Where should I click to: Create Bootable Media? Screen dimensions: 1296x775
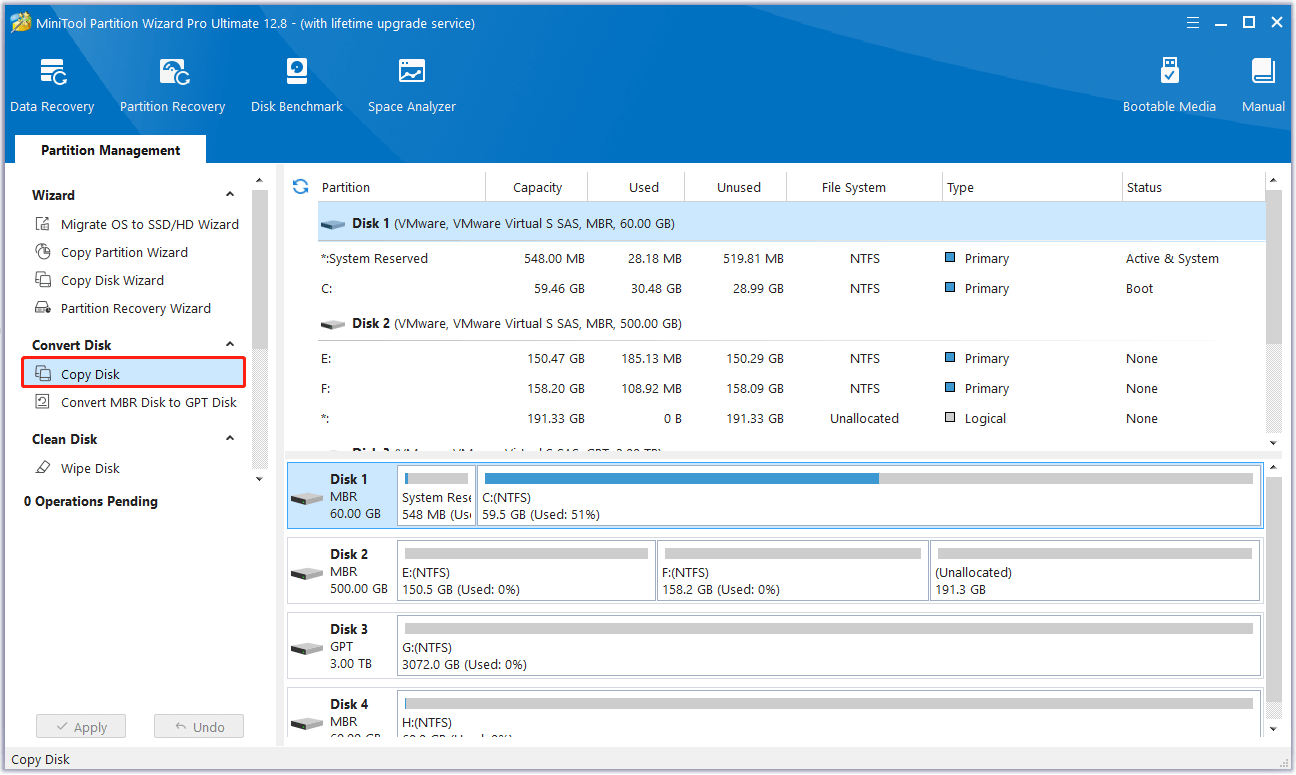1169,86
